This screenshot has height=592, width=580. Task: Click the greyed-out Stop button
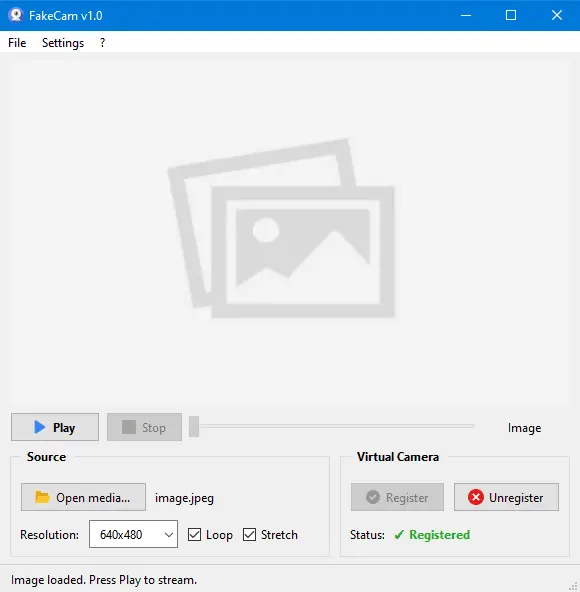(144, 427)
